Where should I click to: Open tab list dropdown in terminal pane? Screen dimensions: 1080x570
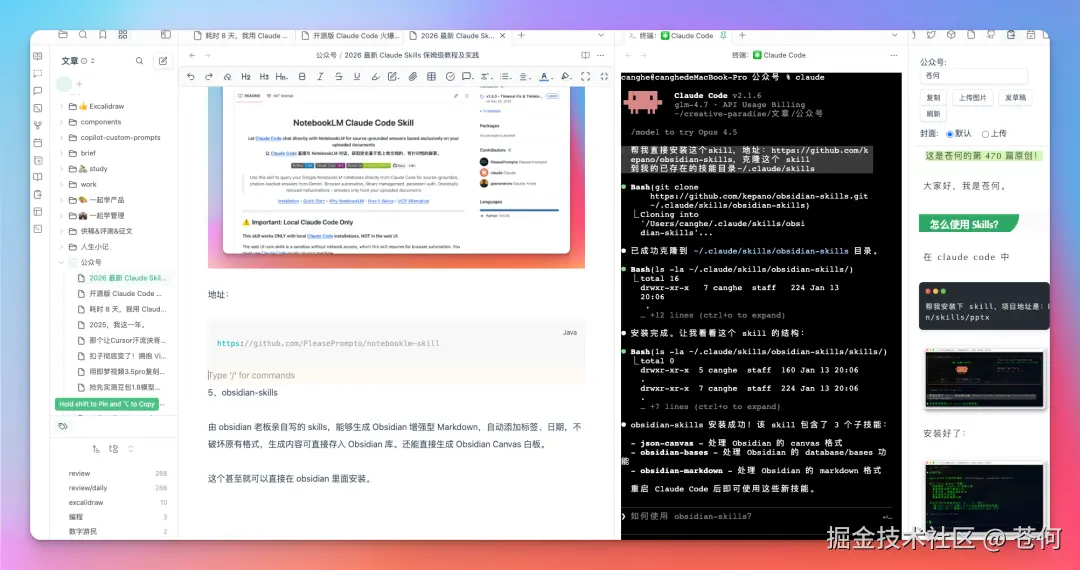coord(894,35)
